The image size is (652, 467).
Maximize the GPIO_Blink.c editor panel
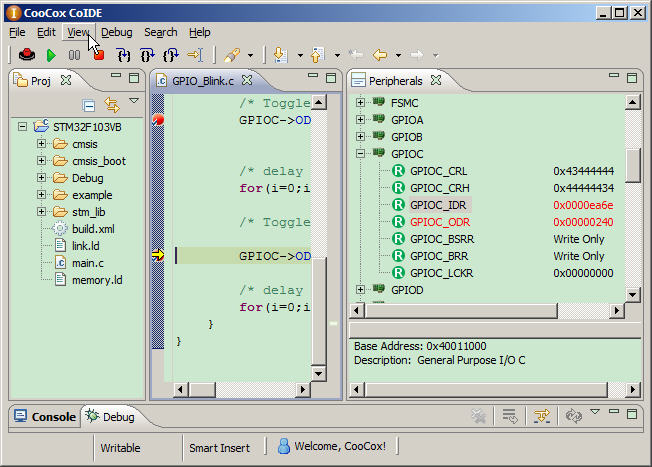click(331, 78)
